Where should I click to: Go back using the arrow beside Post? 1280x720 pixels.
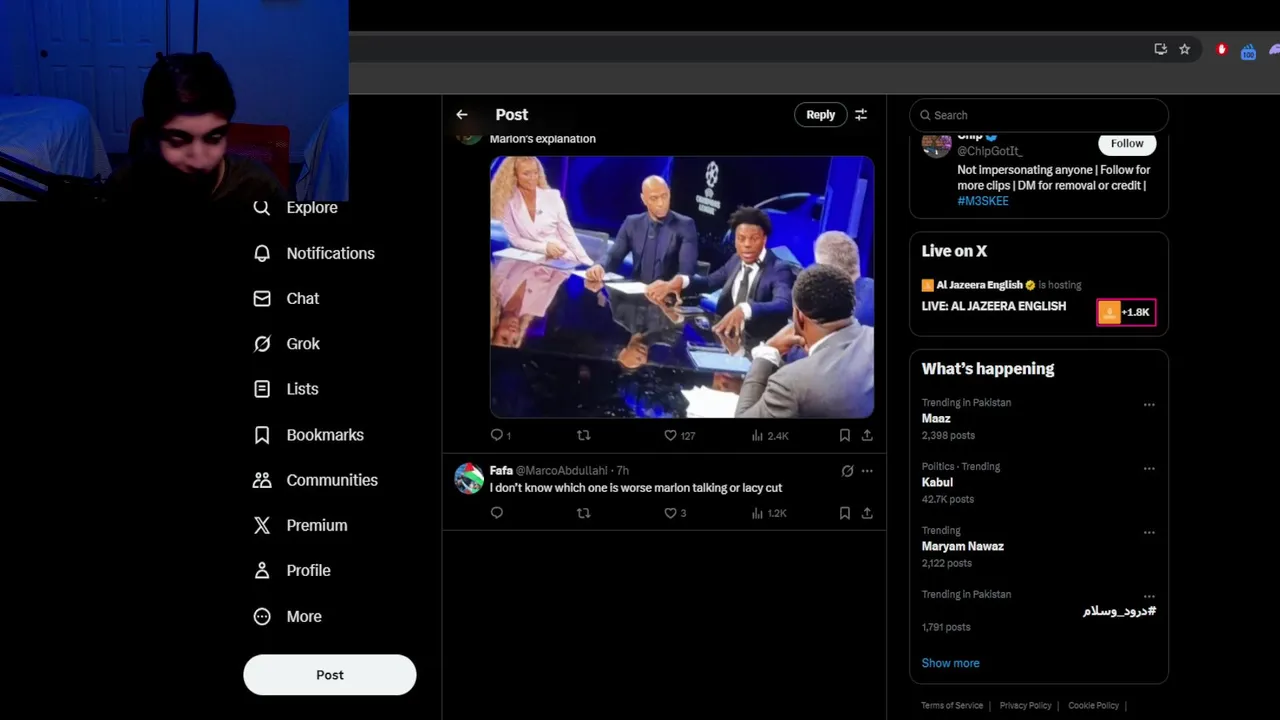pyautogui.click(x=462, y=115)
